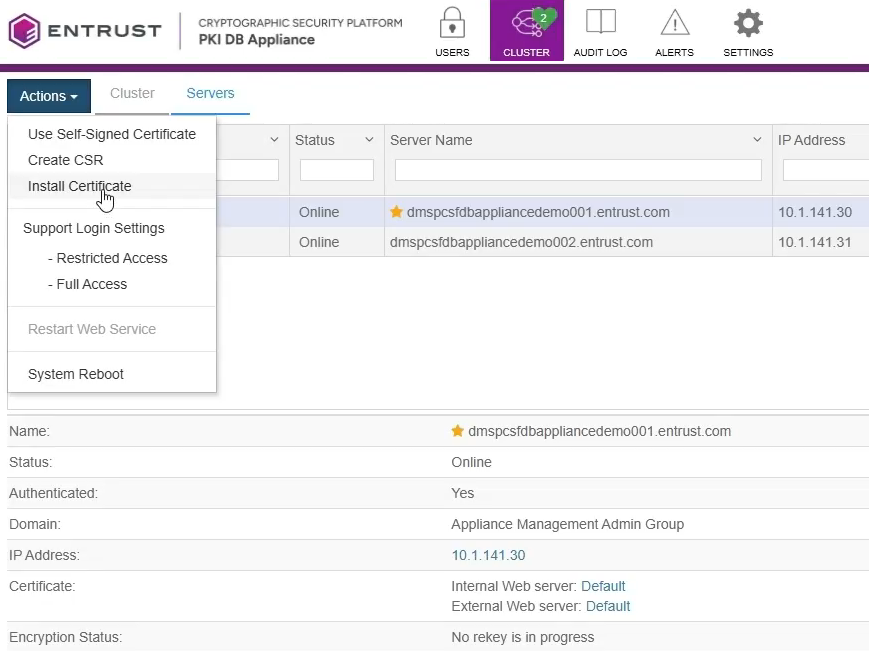Click the green heart cluster health badge

coord(544,19)
